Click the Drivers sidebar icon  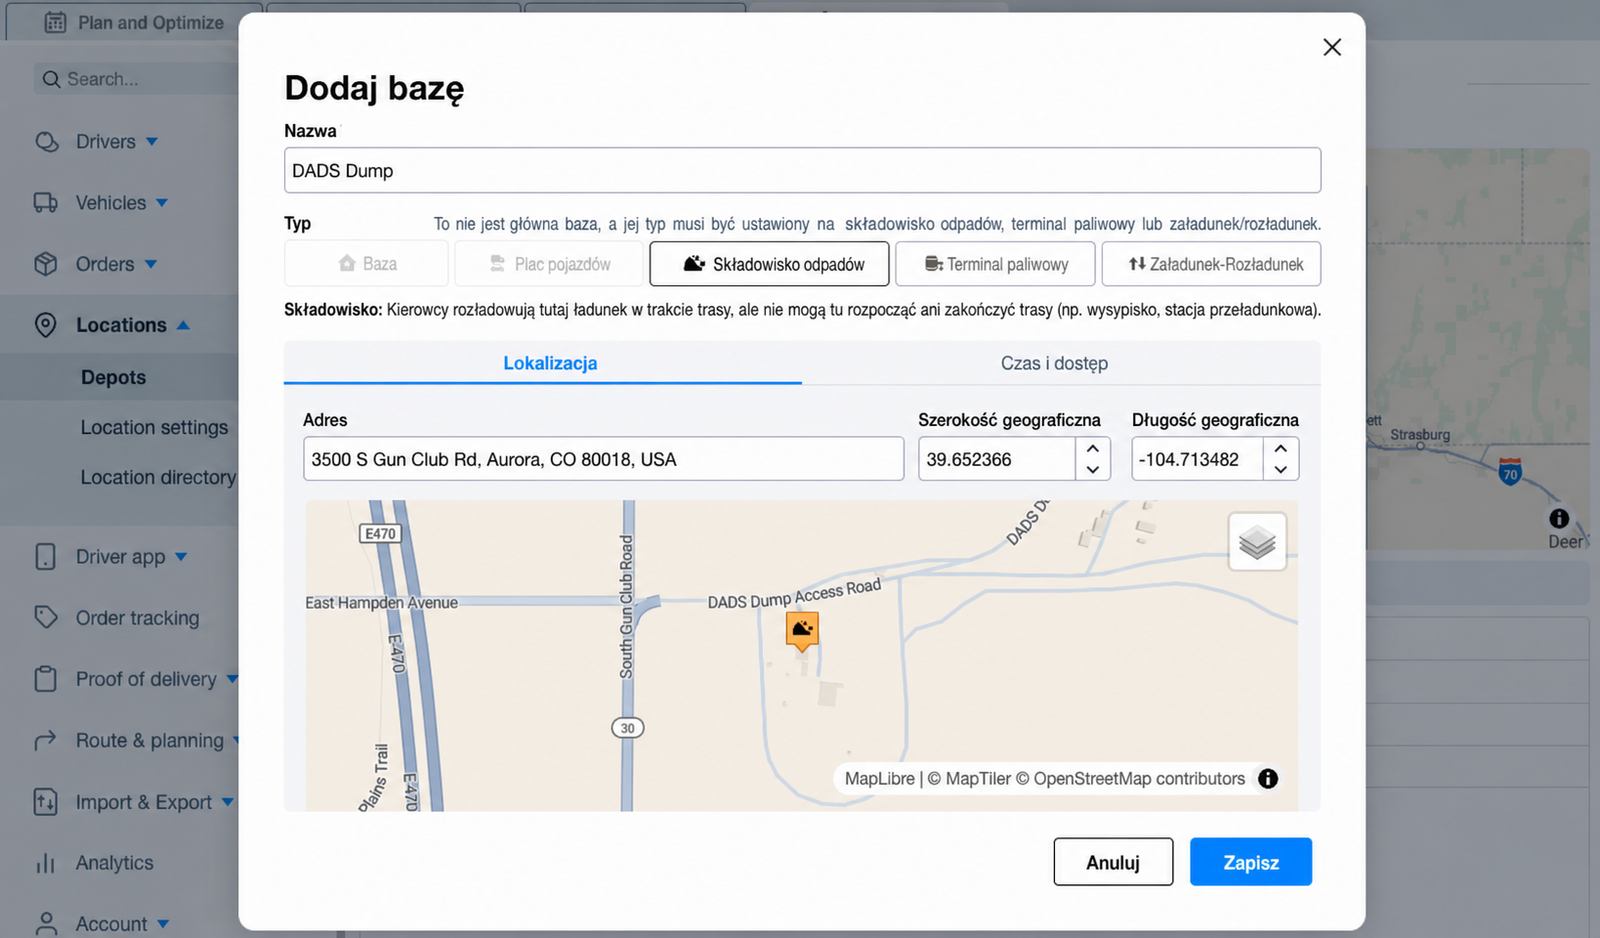(x=47, y=142)
